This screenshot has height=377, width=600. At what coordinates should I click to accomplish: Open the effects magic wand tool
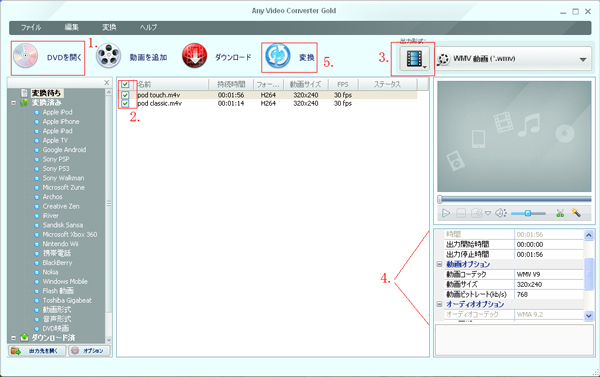click(576, 213)
